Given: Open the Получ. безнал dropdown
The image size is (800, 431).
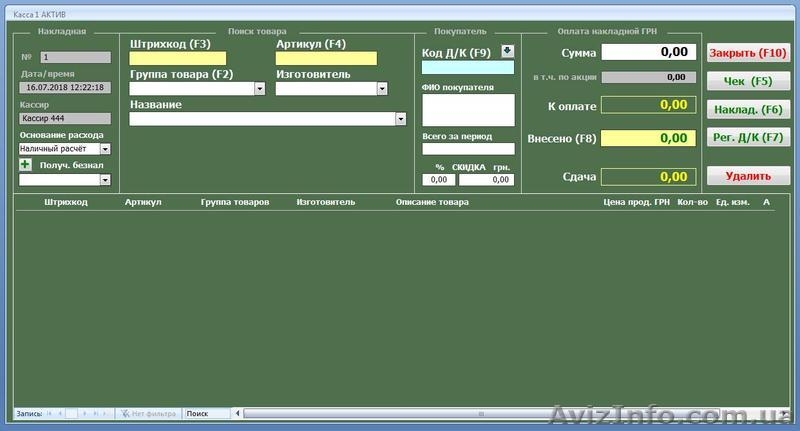Looking at the screenshot, I should click(105, 180).
